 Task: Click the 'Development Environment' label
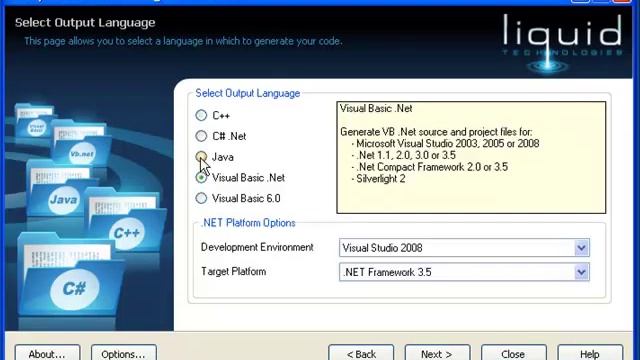(x=257, y=247)
